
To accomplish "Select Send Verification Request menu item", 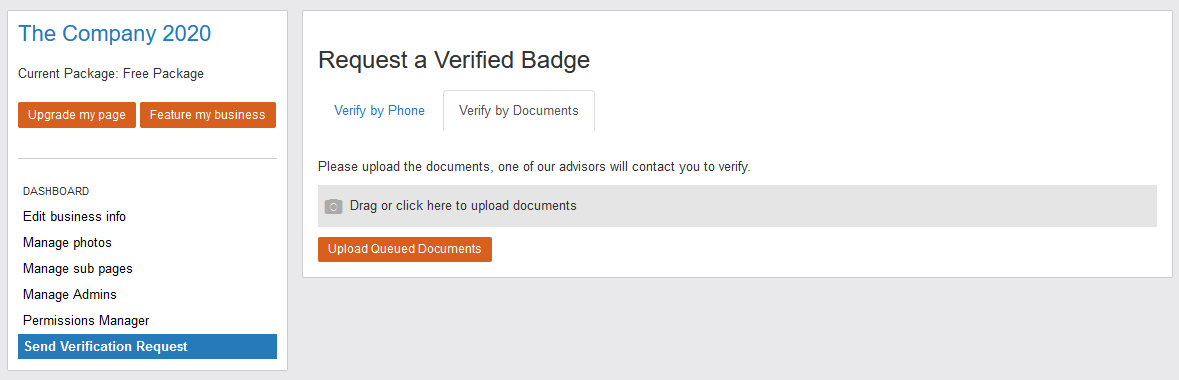I will pos(147,346).
